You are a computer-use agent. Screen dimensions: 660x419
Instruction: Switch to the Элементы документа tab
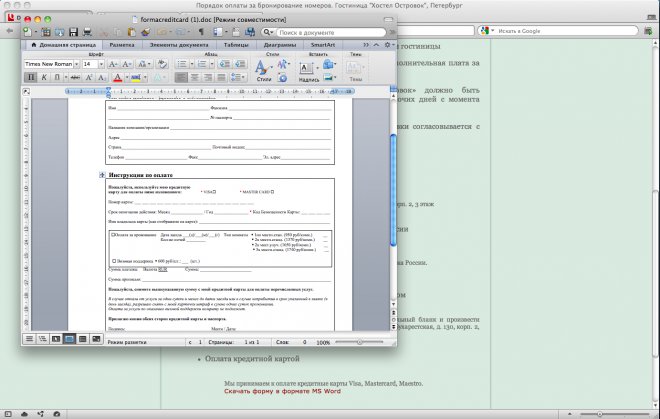(179, 45)
